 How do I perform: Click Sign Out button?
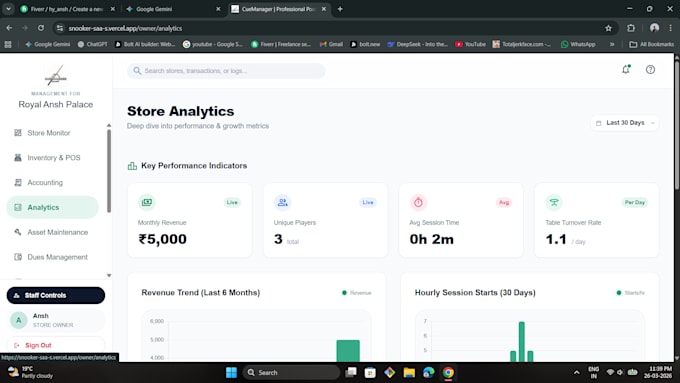click(x=56, y=345)
